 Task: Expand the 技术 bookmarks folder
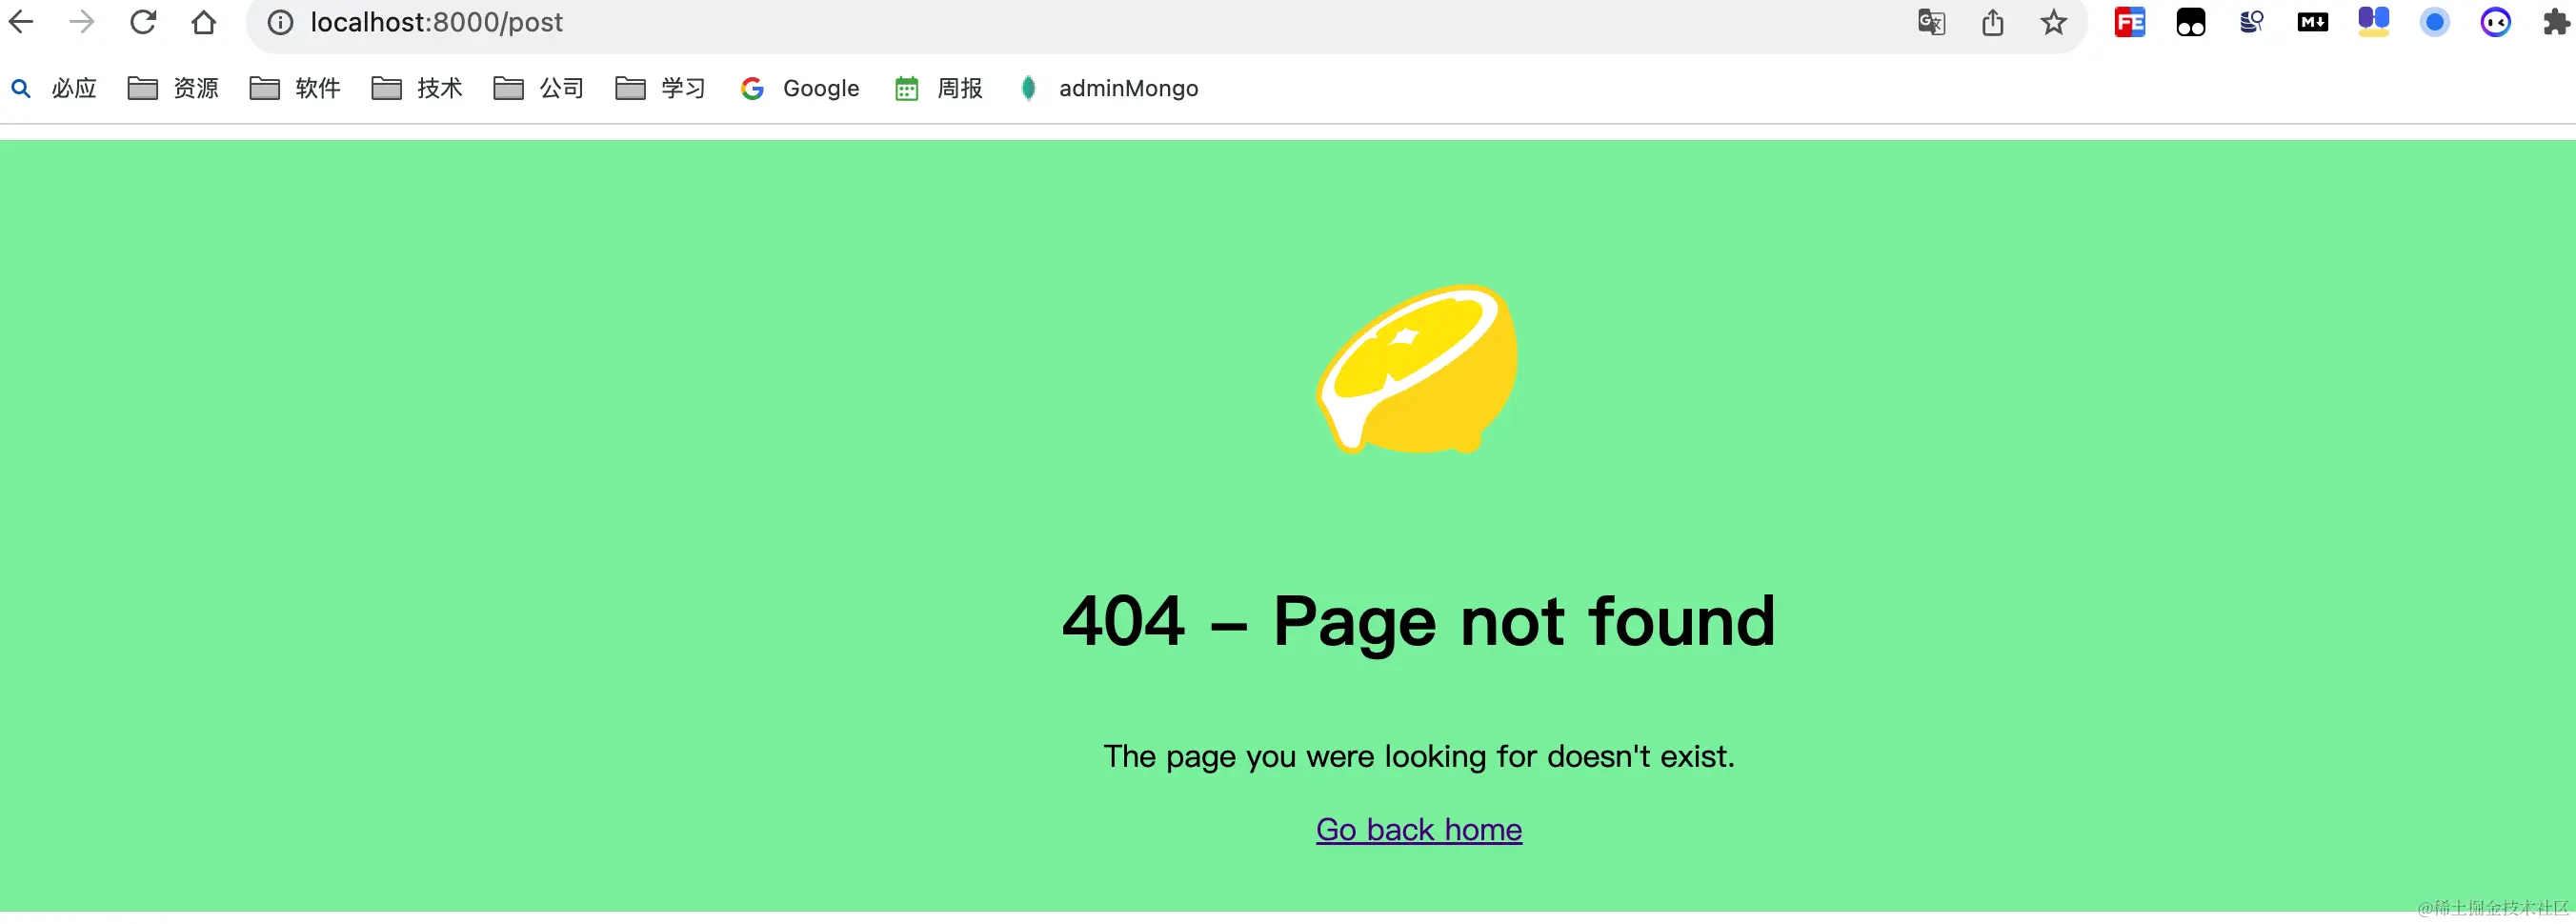pyautogui.click(x=417, y=88)
